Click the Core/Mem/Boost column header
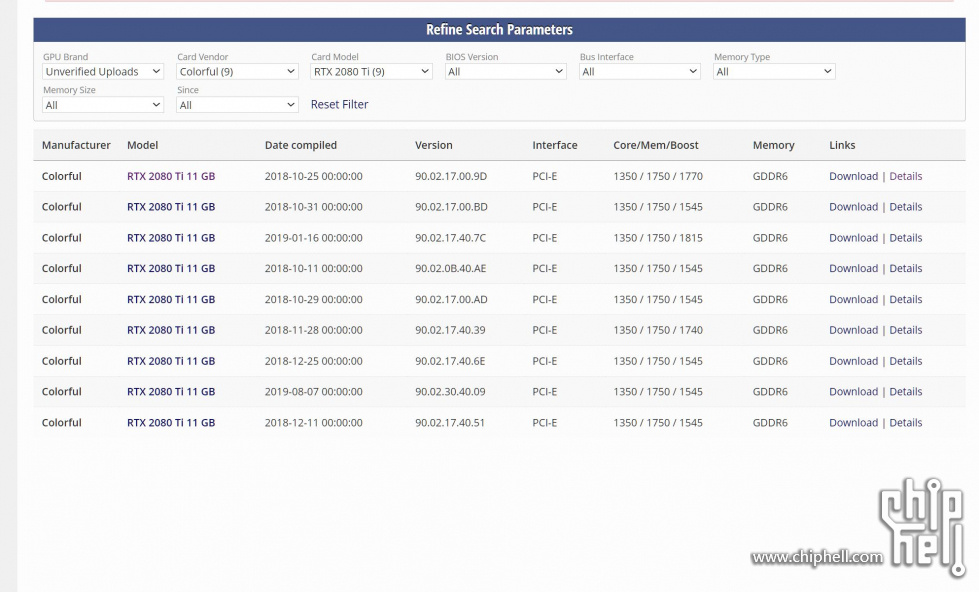The width and height of the screenshot is (979, 592). pyautogui.click(x=656, y=145)
